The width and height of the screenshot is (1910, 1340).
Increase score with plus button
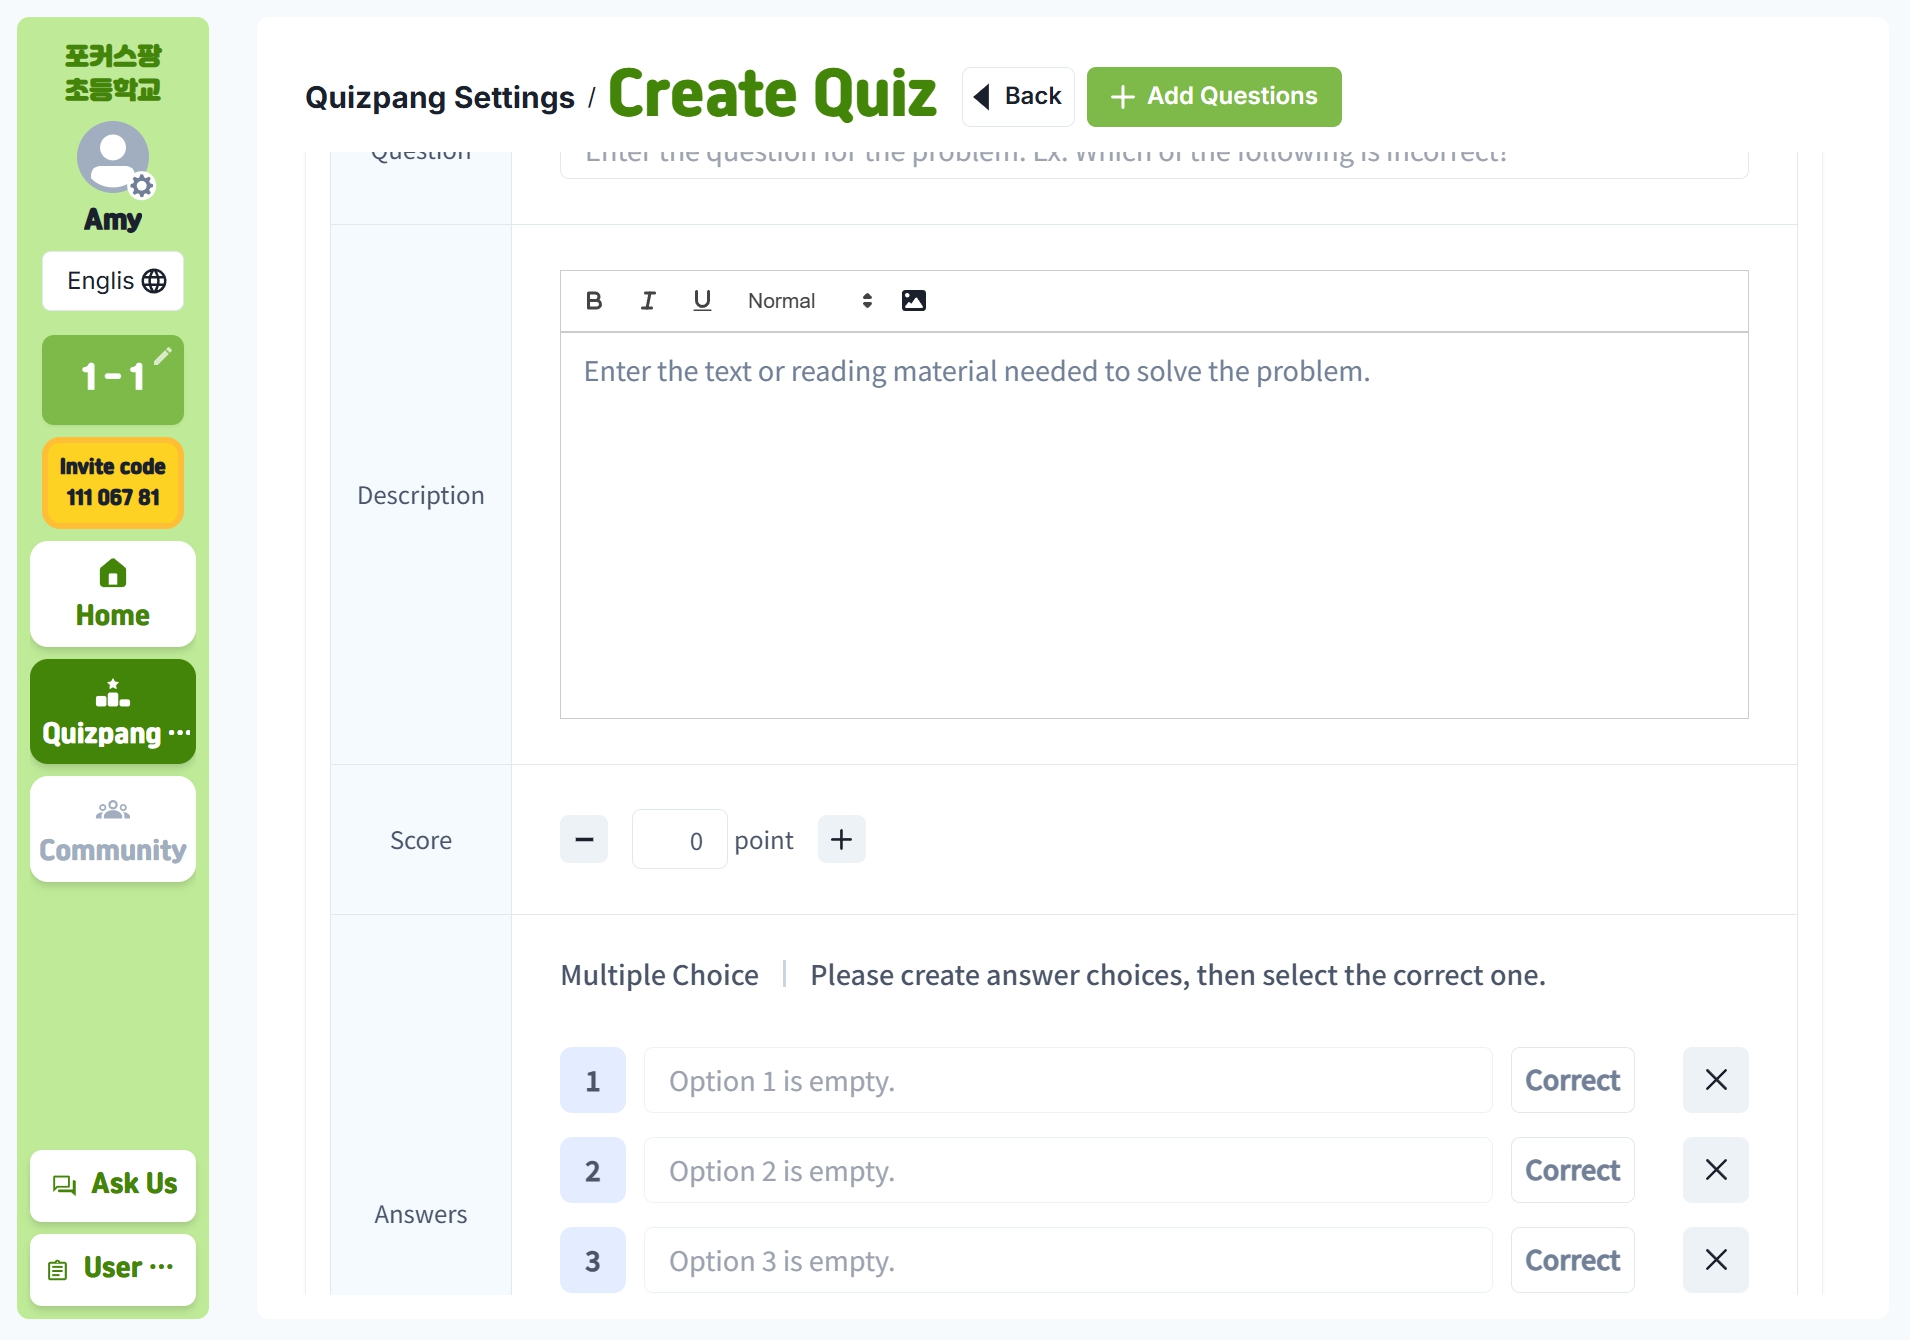click(842, 839)
